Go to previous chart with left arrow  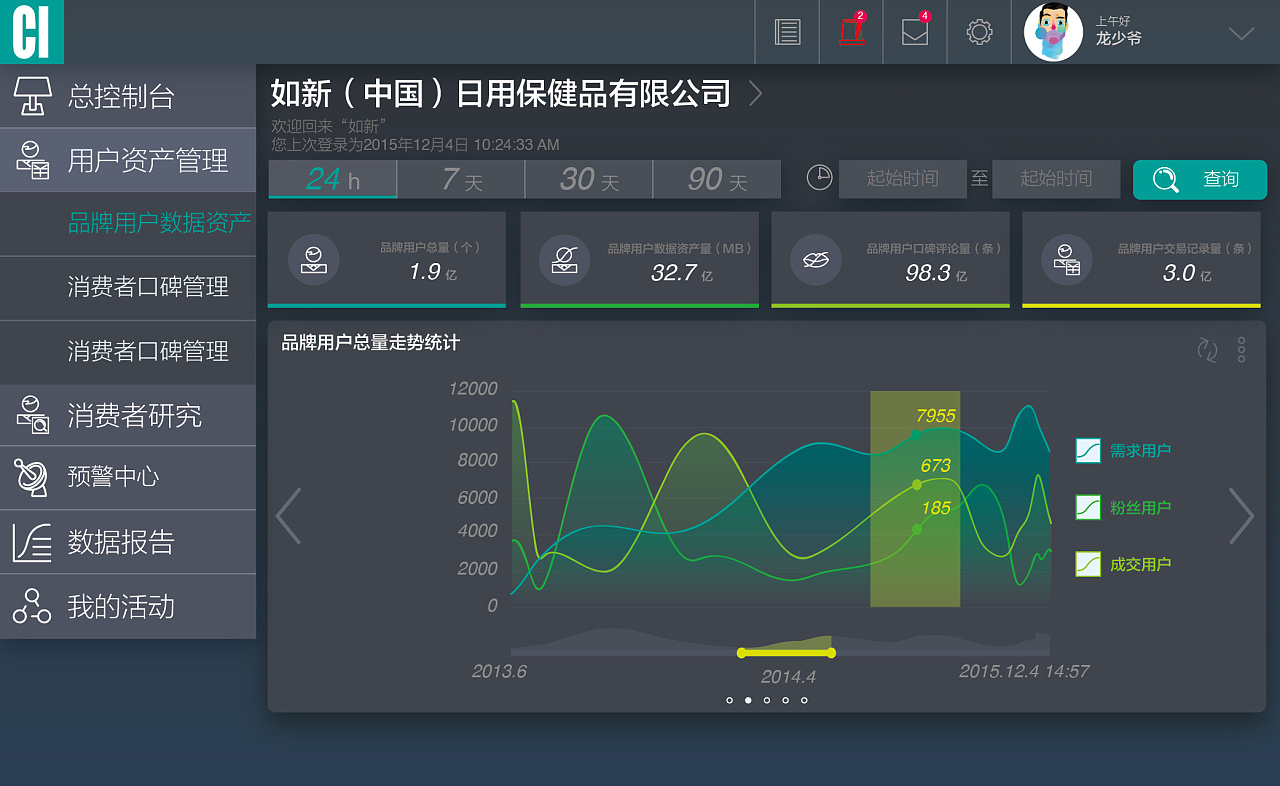[288, 516]
